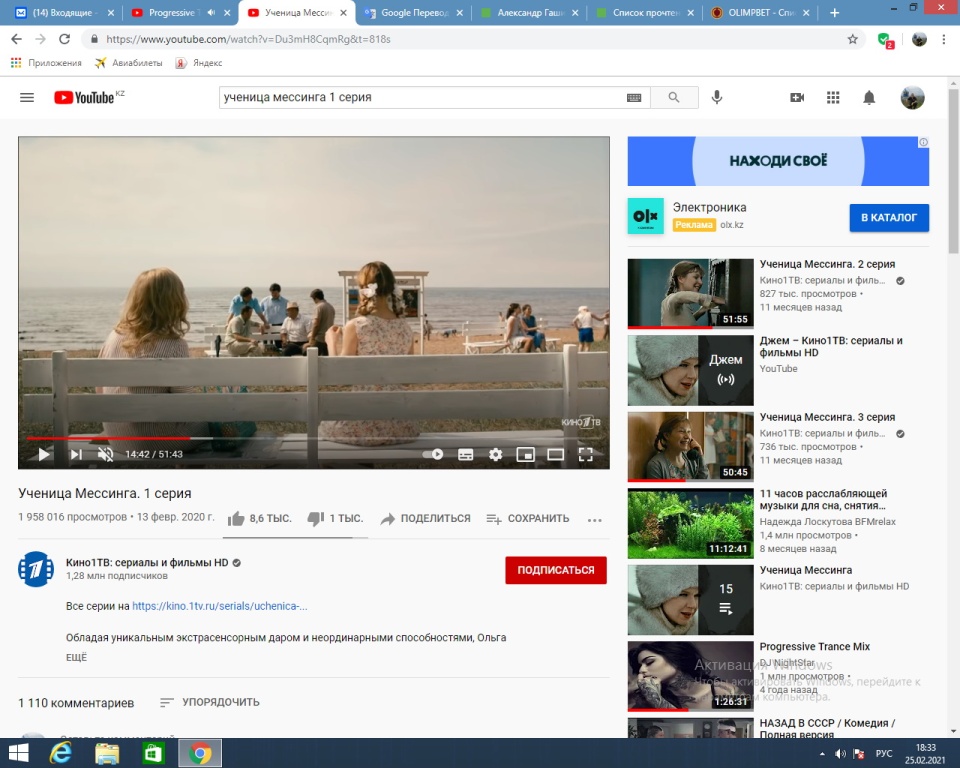Open the ad info icon on banner

pos(923,142)
